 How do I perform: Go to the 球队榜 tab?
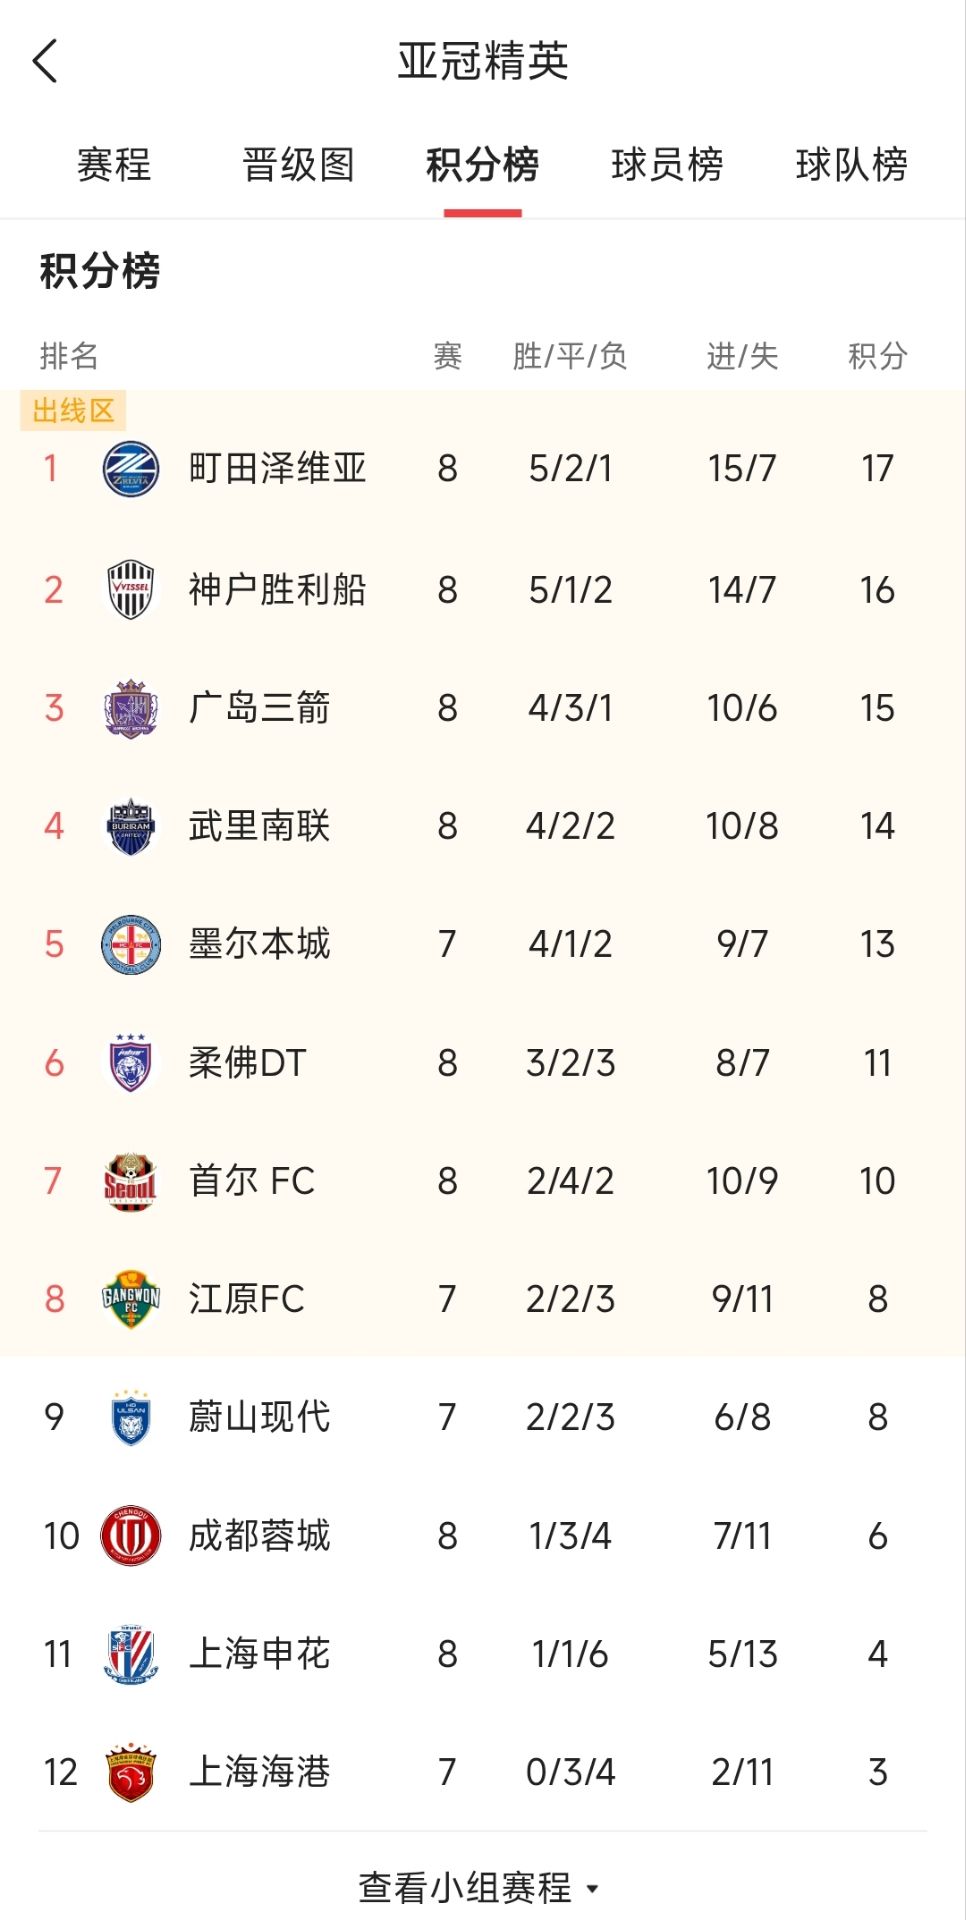tap(851, 165)
